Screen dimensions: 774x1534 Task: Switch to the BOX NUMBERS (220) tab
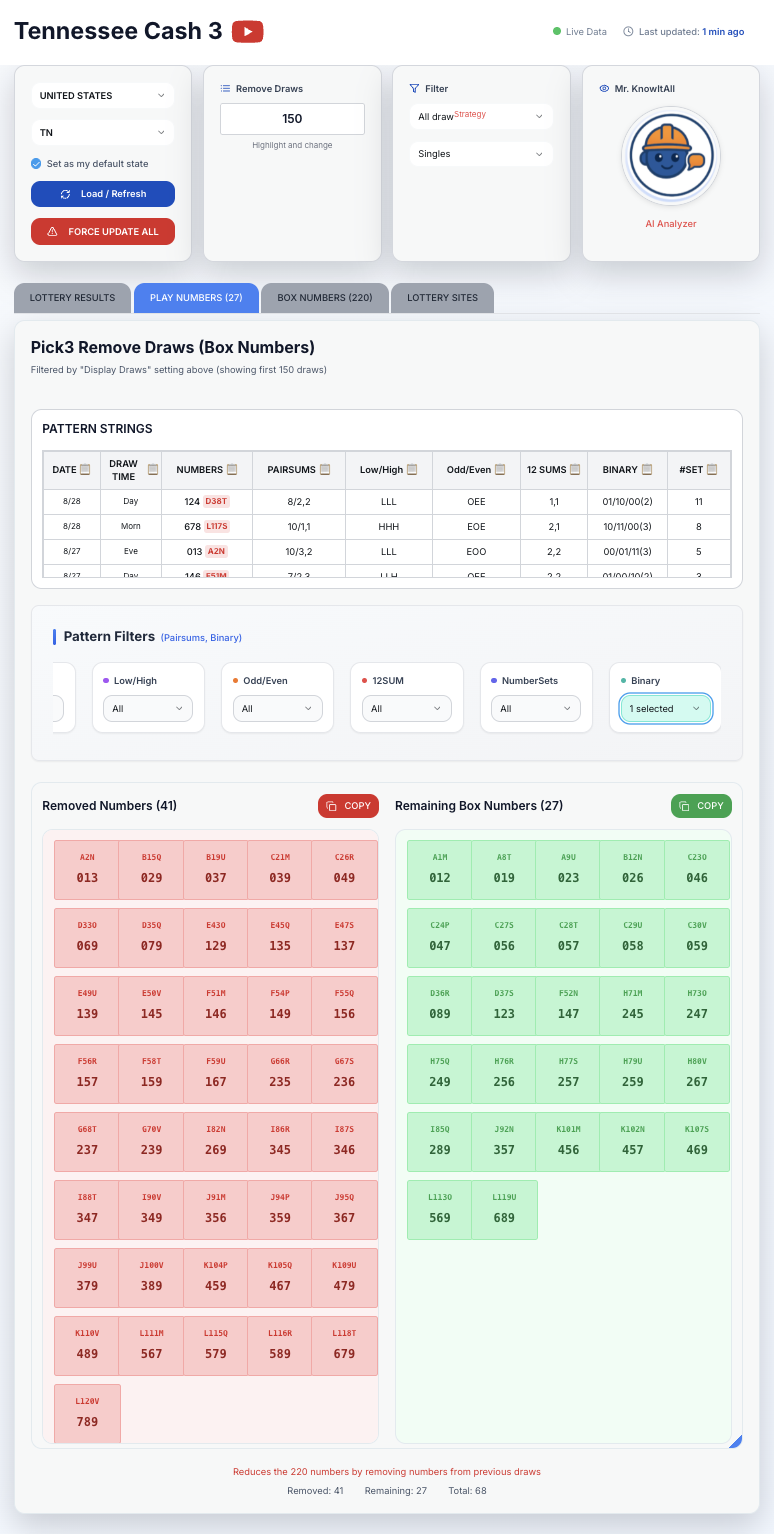pos(325,298)
